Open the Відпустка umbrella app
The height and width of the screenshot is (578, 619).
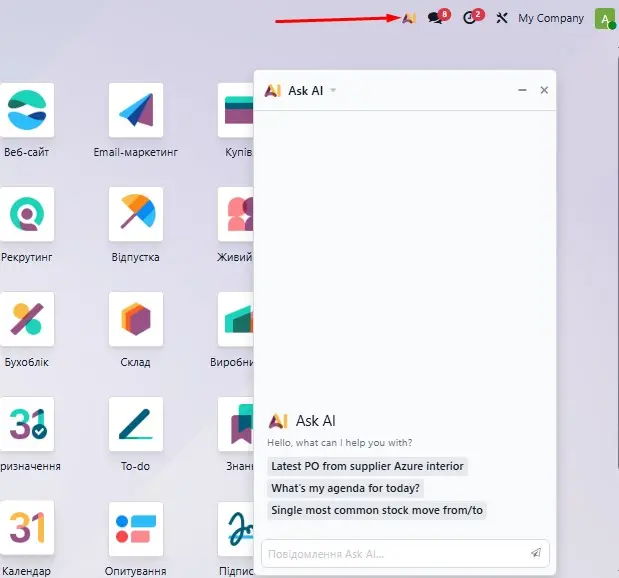click(136, 214)
